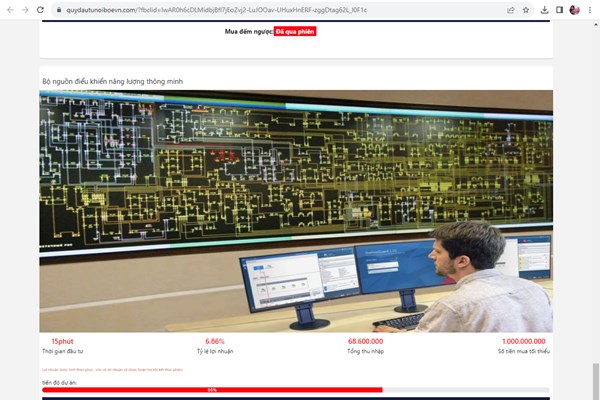Click the share page icon in the address bar
Screen dimensions: 600x400
[x=511, y=10]
